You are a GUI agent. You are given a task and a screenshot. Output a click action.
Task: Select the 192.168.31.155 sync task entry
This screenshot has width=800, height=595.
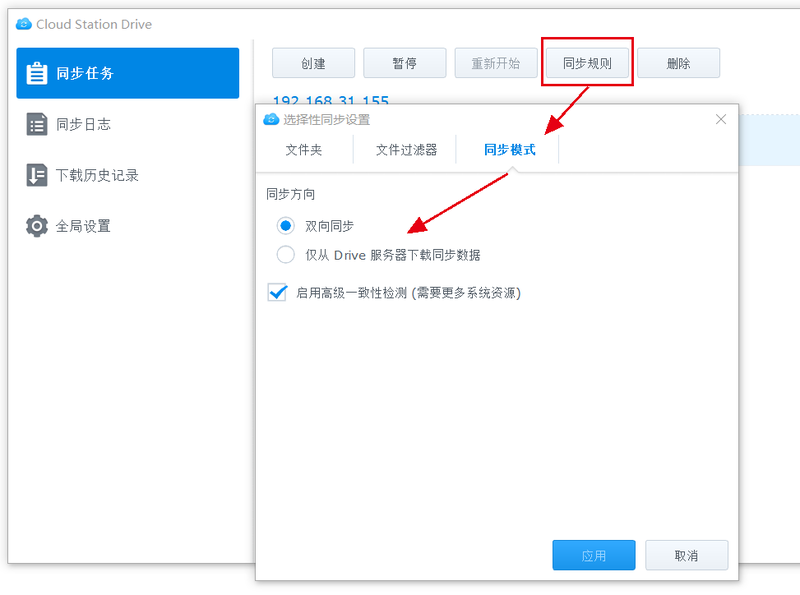[x=330, y=102]
